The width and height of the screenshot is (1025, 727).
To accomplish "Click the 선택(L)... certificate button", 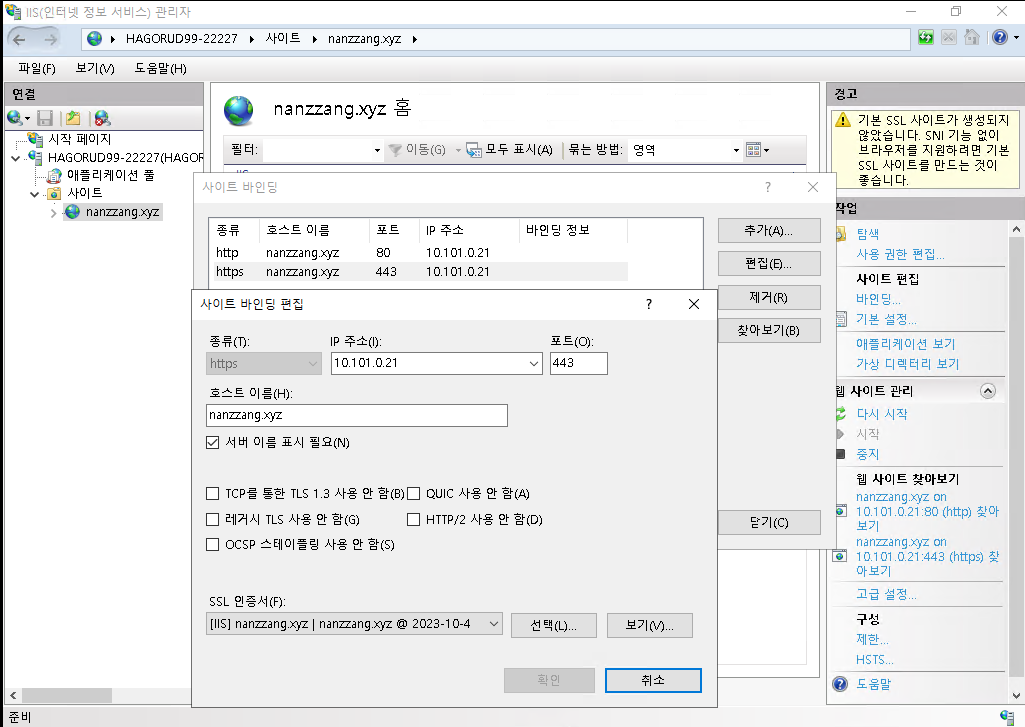I will pyautogui.click(x=554, y=625).
